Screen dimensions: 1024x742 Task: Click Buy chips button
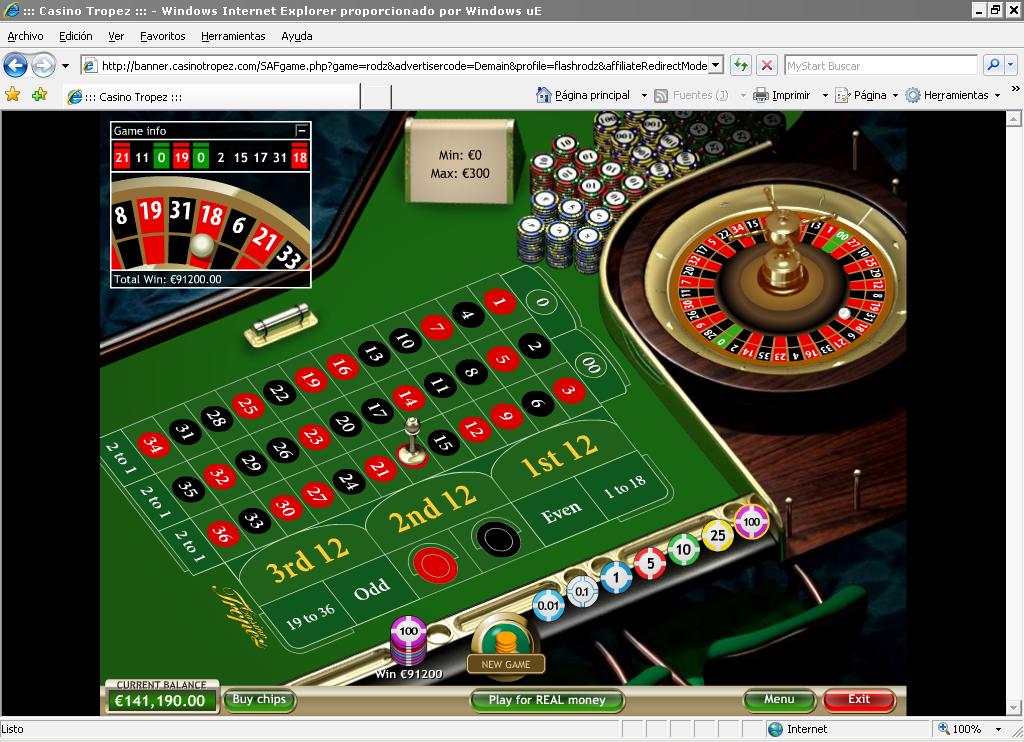pyautogui.click(x=259, y=700)
